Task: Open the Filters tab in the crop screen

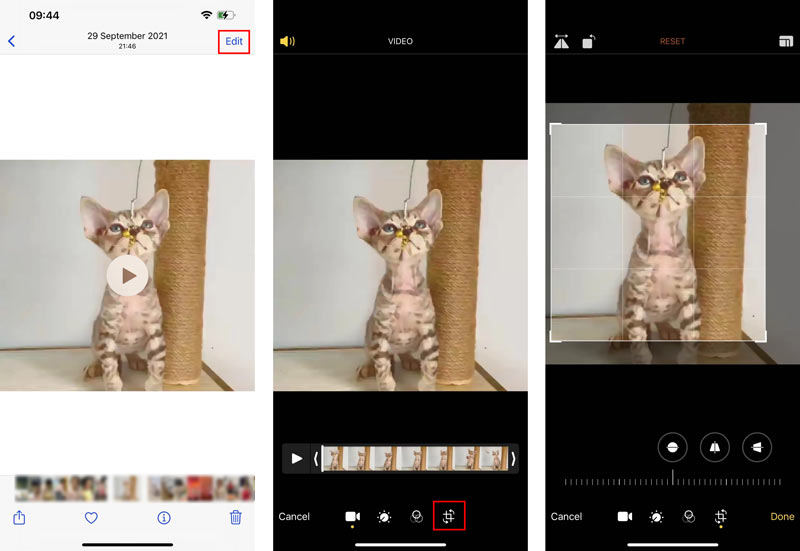Action: (x=689, y=517)
